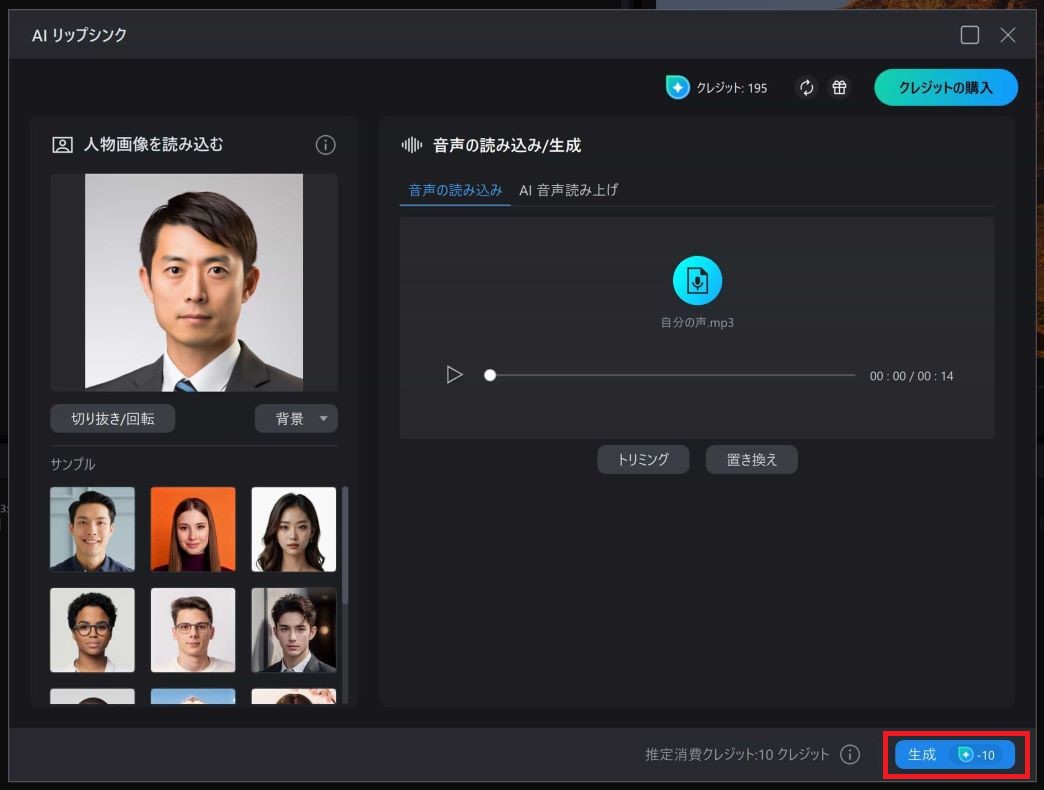Select sample young man with glasses, white shirt
Image resolution: width=1044 pixels, height=790 pixels.
193,630
